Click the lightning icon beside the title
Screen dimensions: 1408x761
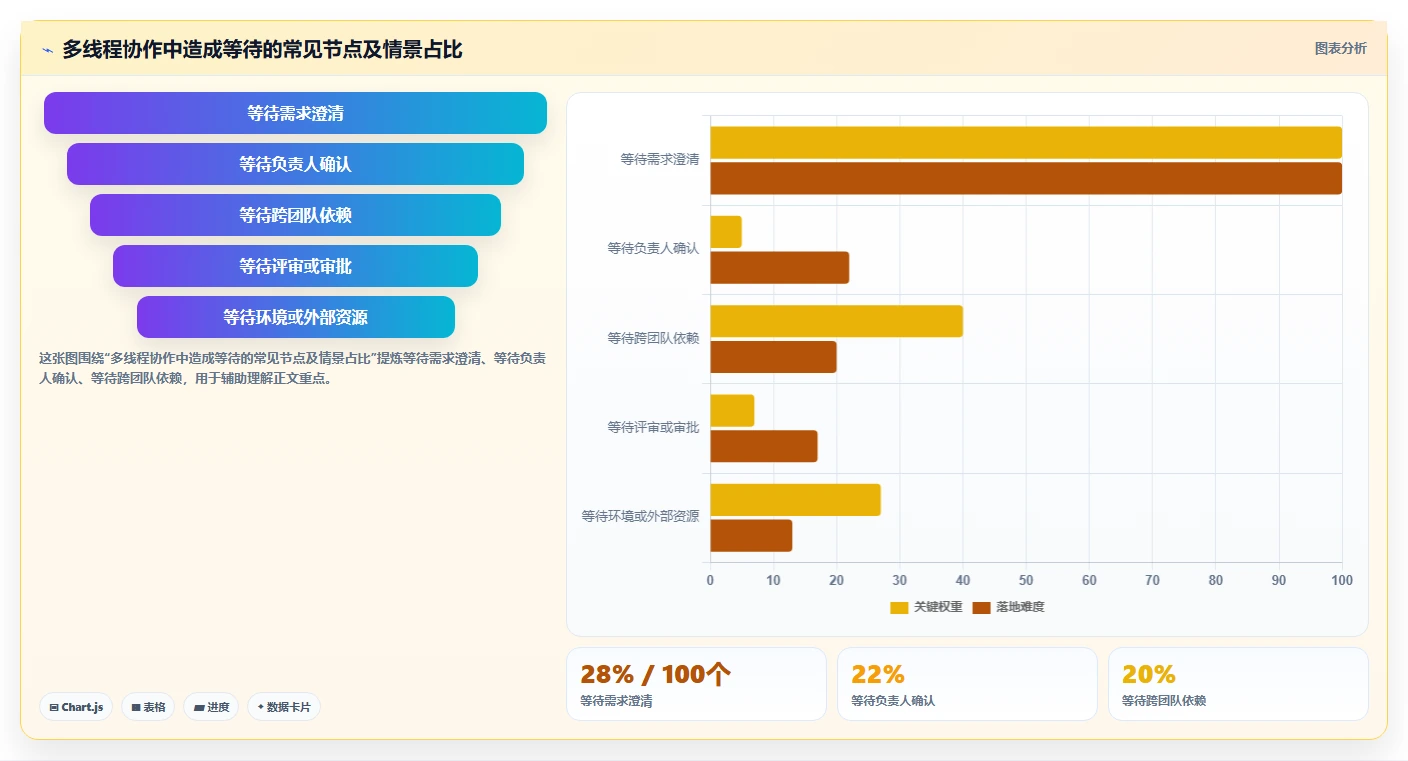pyautogui.click(x=47, y=50)
